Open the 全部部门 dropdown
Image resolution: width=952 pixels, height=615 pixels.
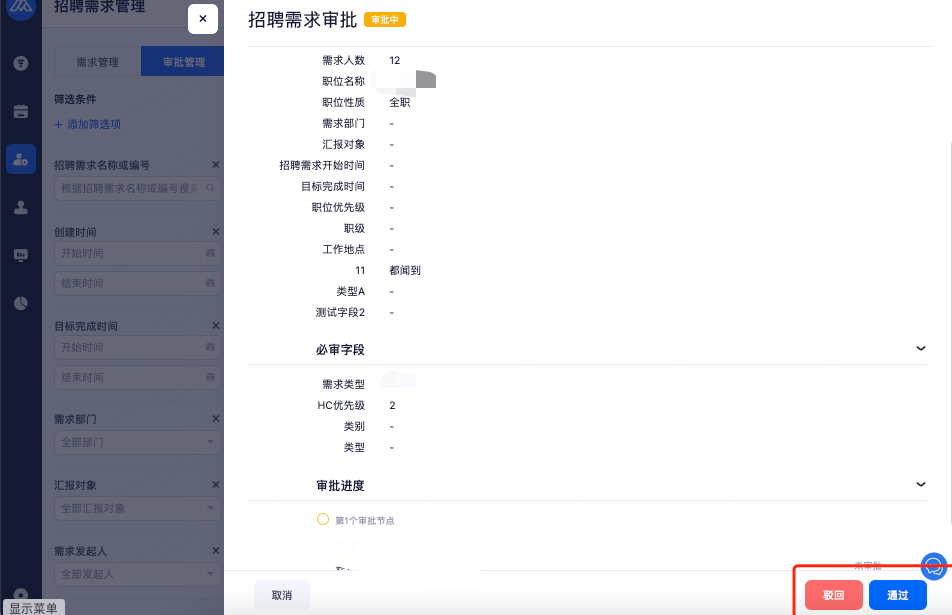click(136, 442)
